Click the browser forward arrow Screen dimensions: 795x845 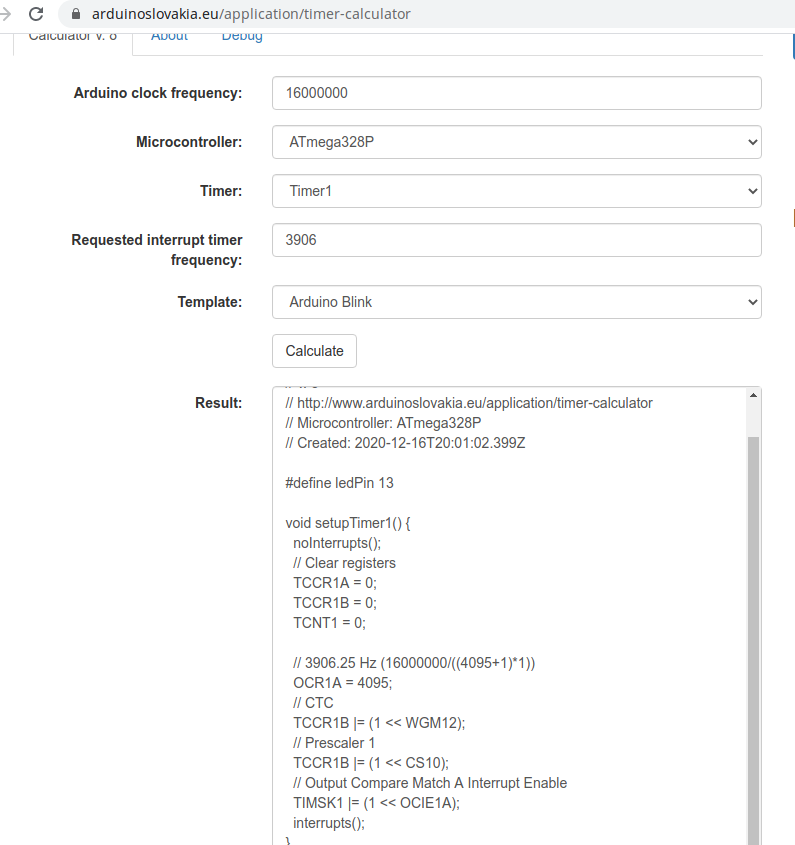point(5,14)
